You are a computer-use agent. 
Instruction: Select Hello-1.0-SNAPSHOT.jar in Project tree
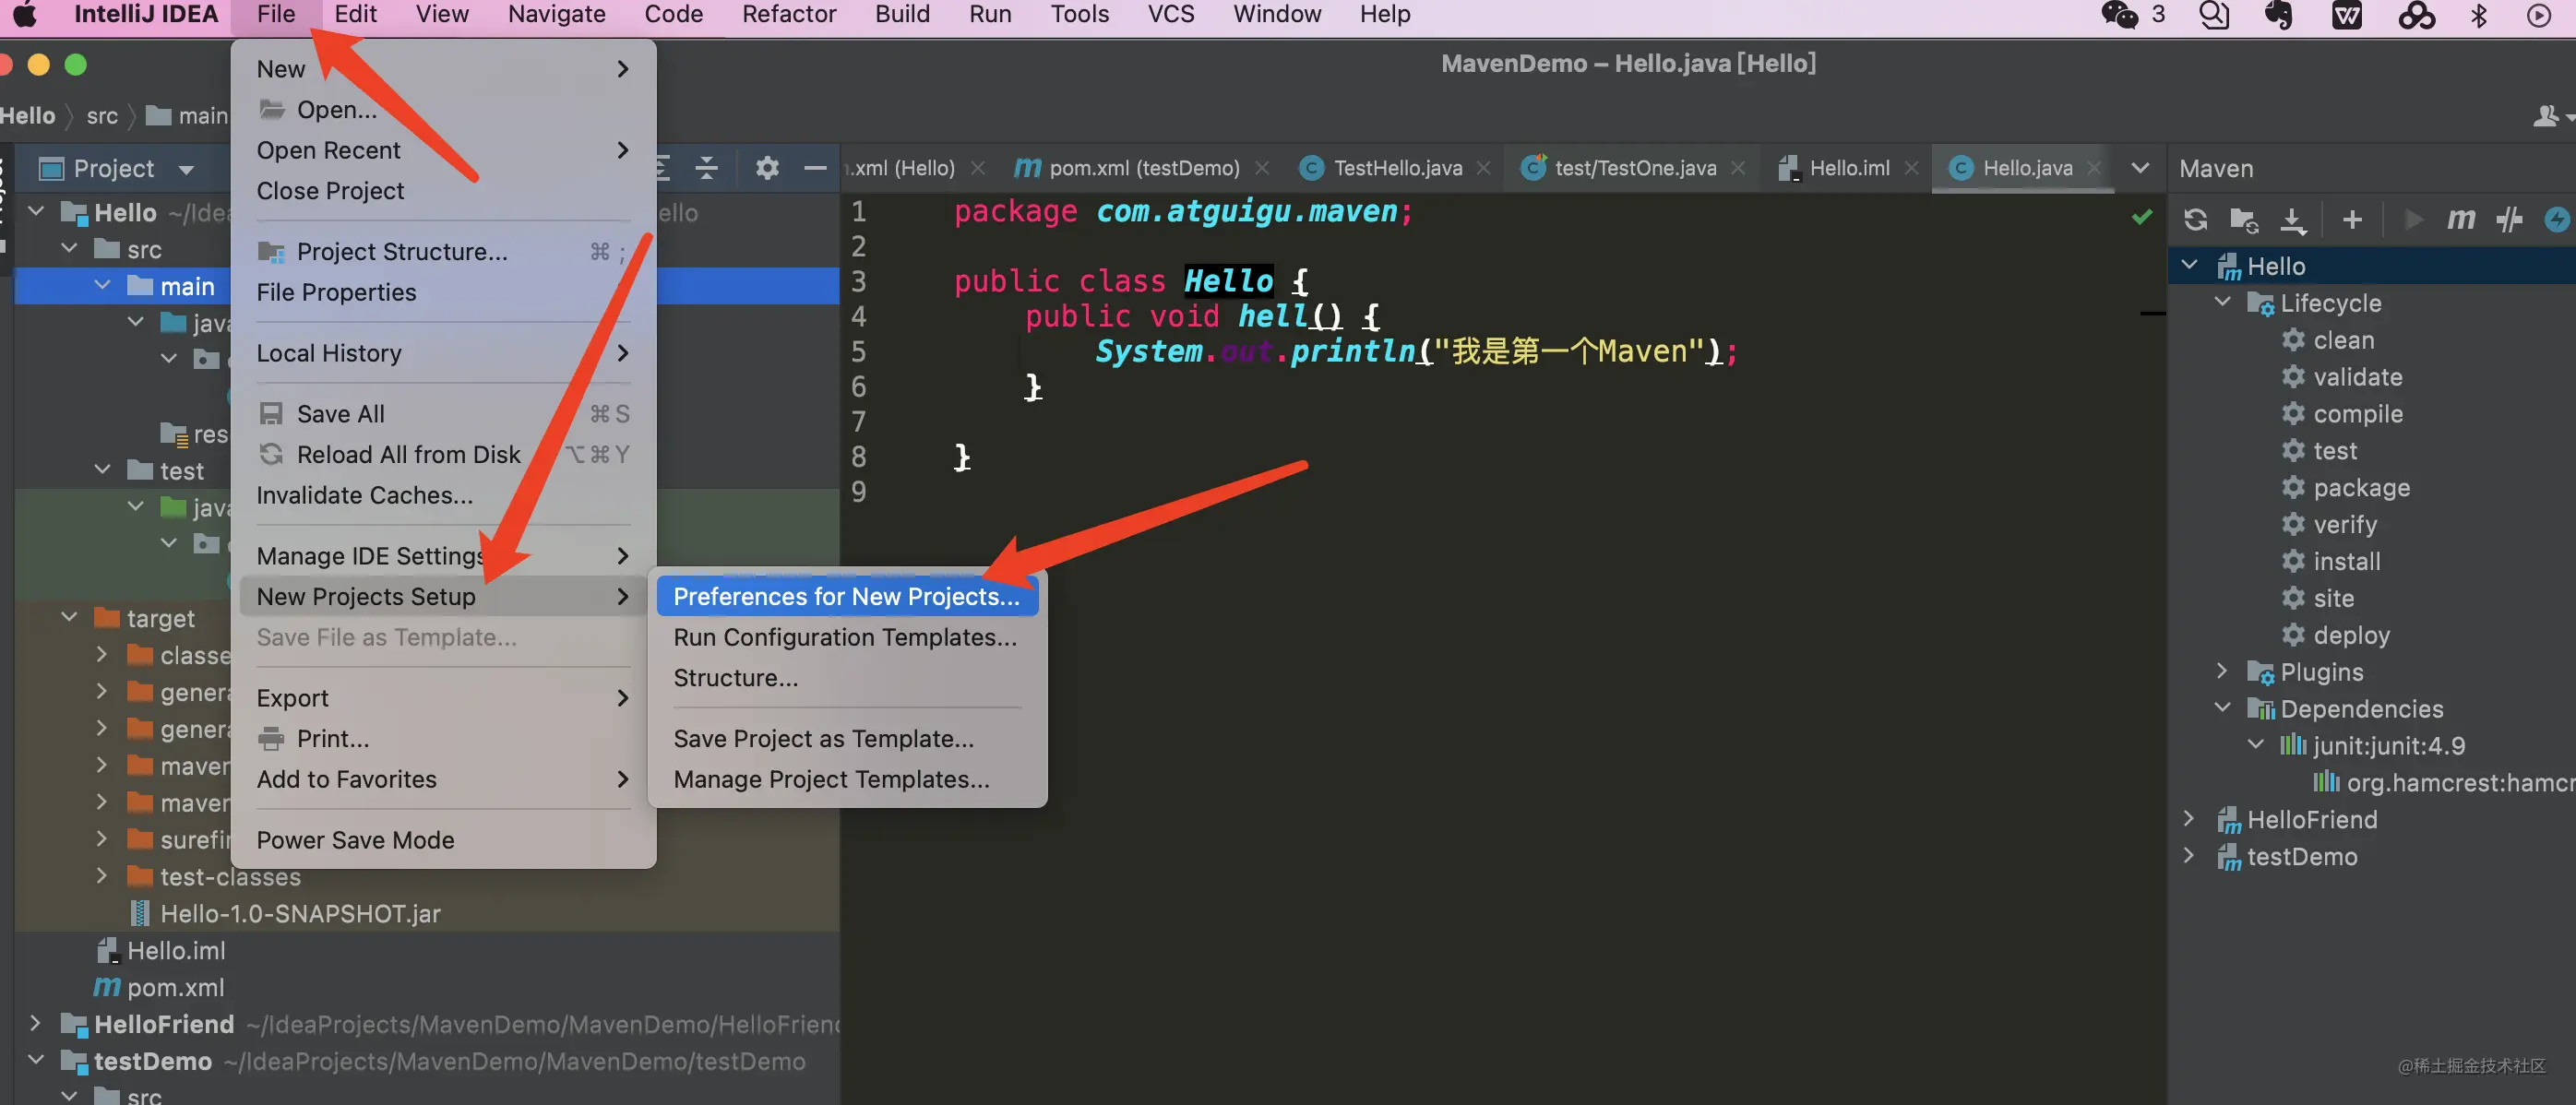300,913
